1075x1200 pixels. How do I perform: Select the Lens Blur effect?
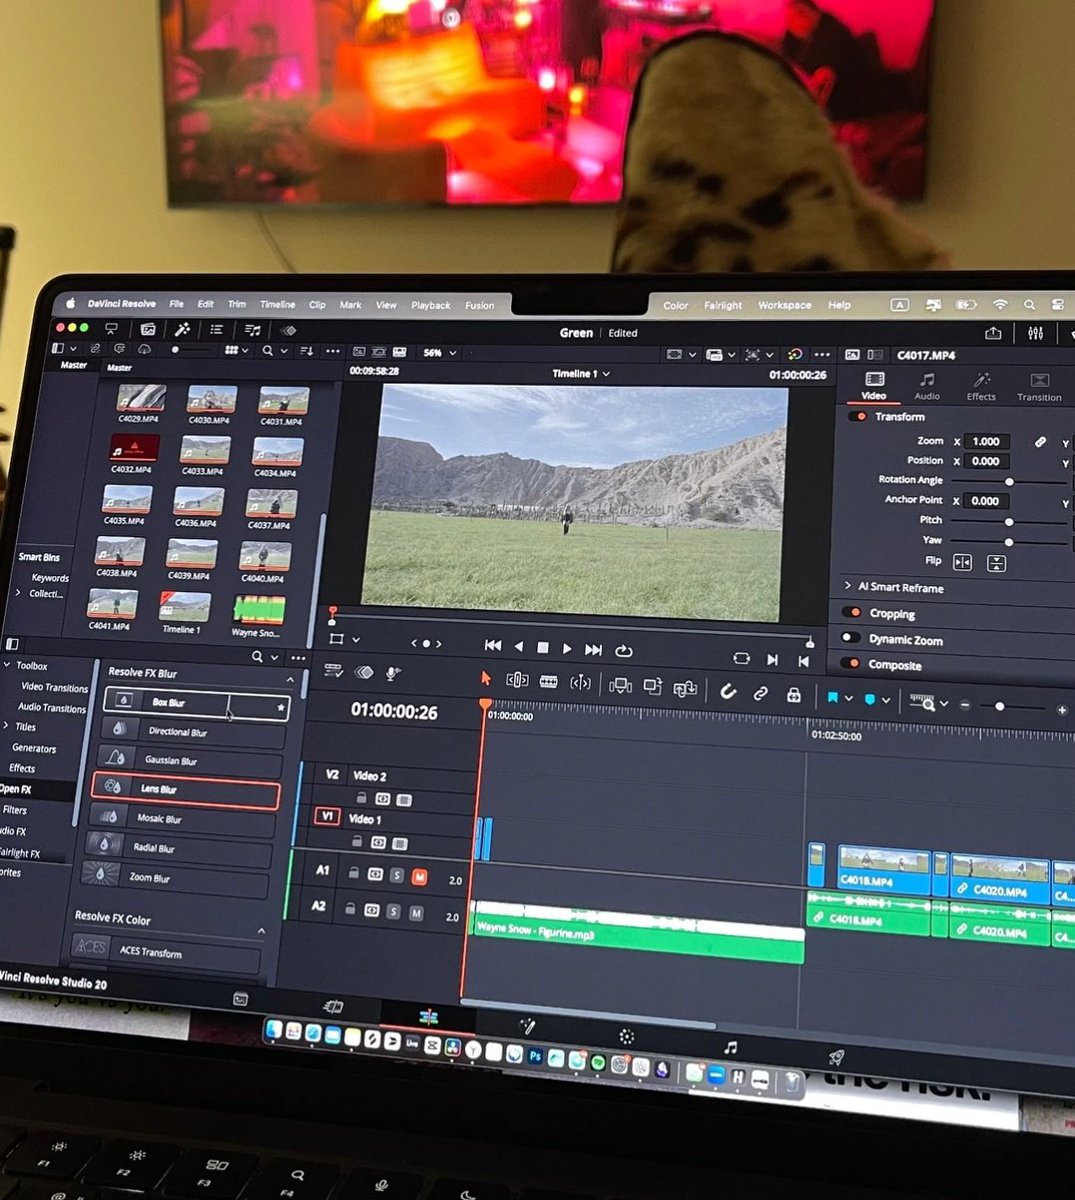tap(185, 789)
